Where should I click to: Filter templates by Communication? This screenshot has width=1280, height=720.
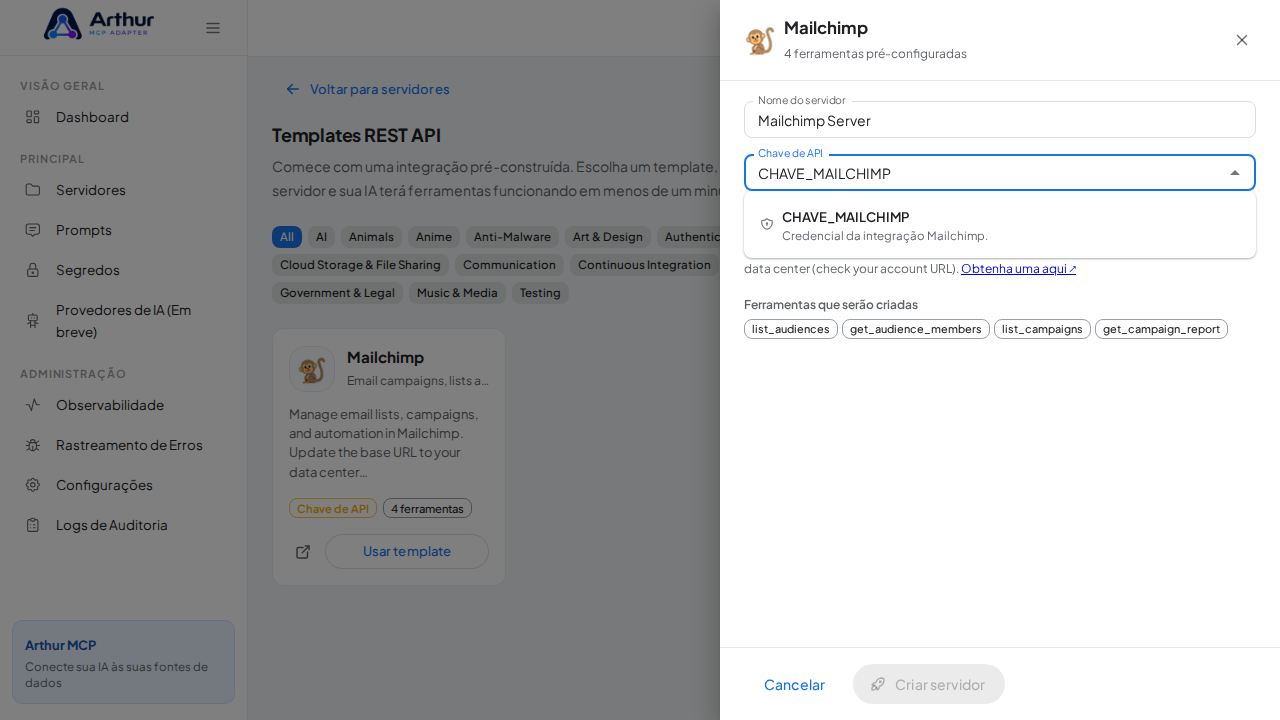(509, 265)
